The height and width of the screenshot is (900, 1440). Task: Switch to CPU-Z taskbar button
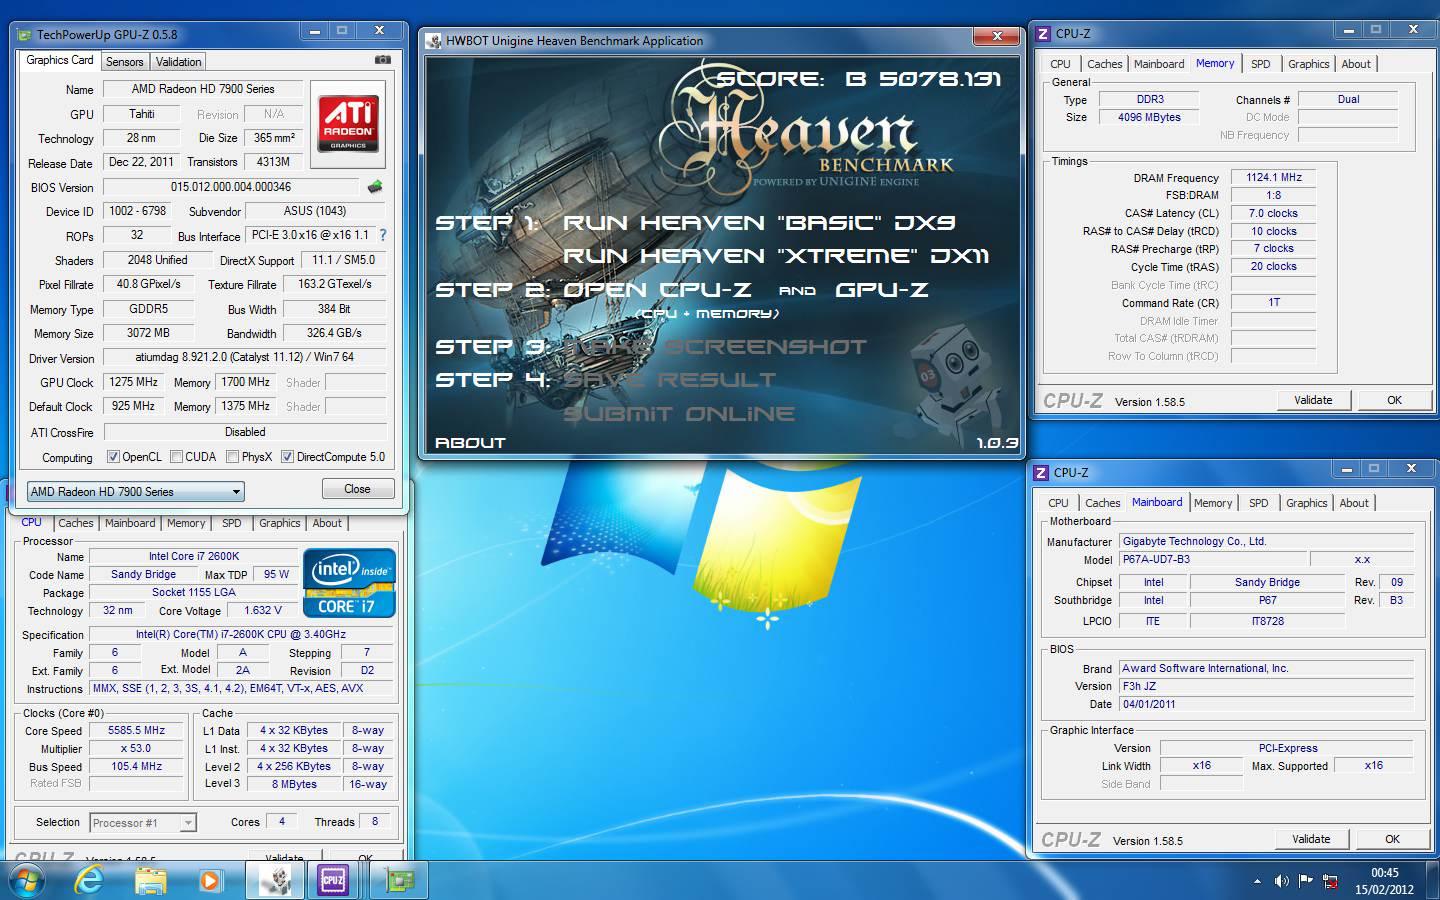[334, 880]
